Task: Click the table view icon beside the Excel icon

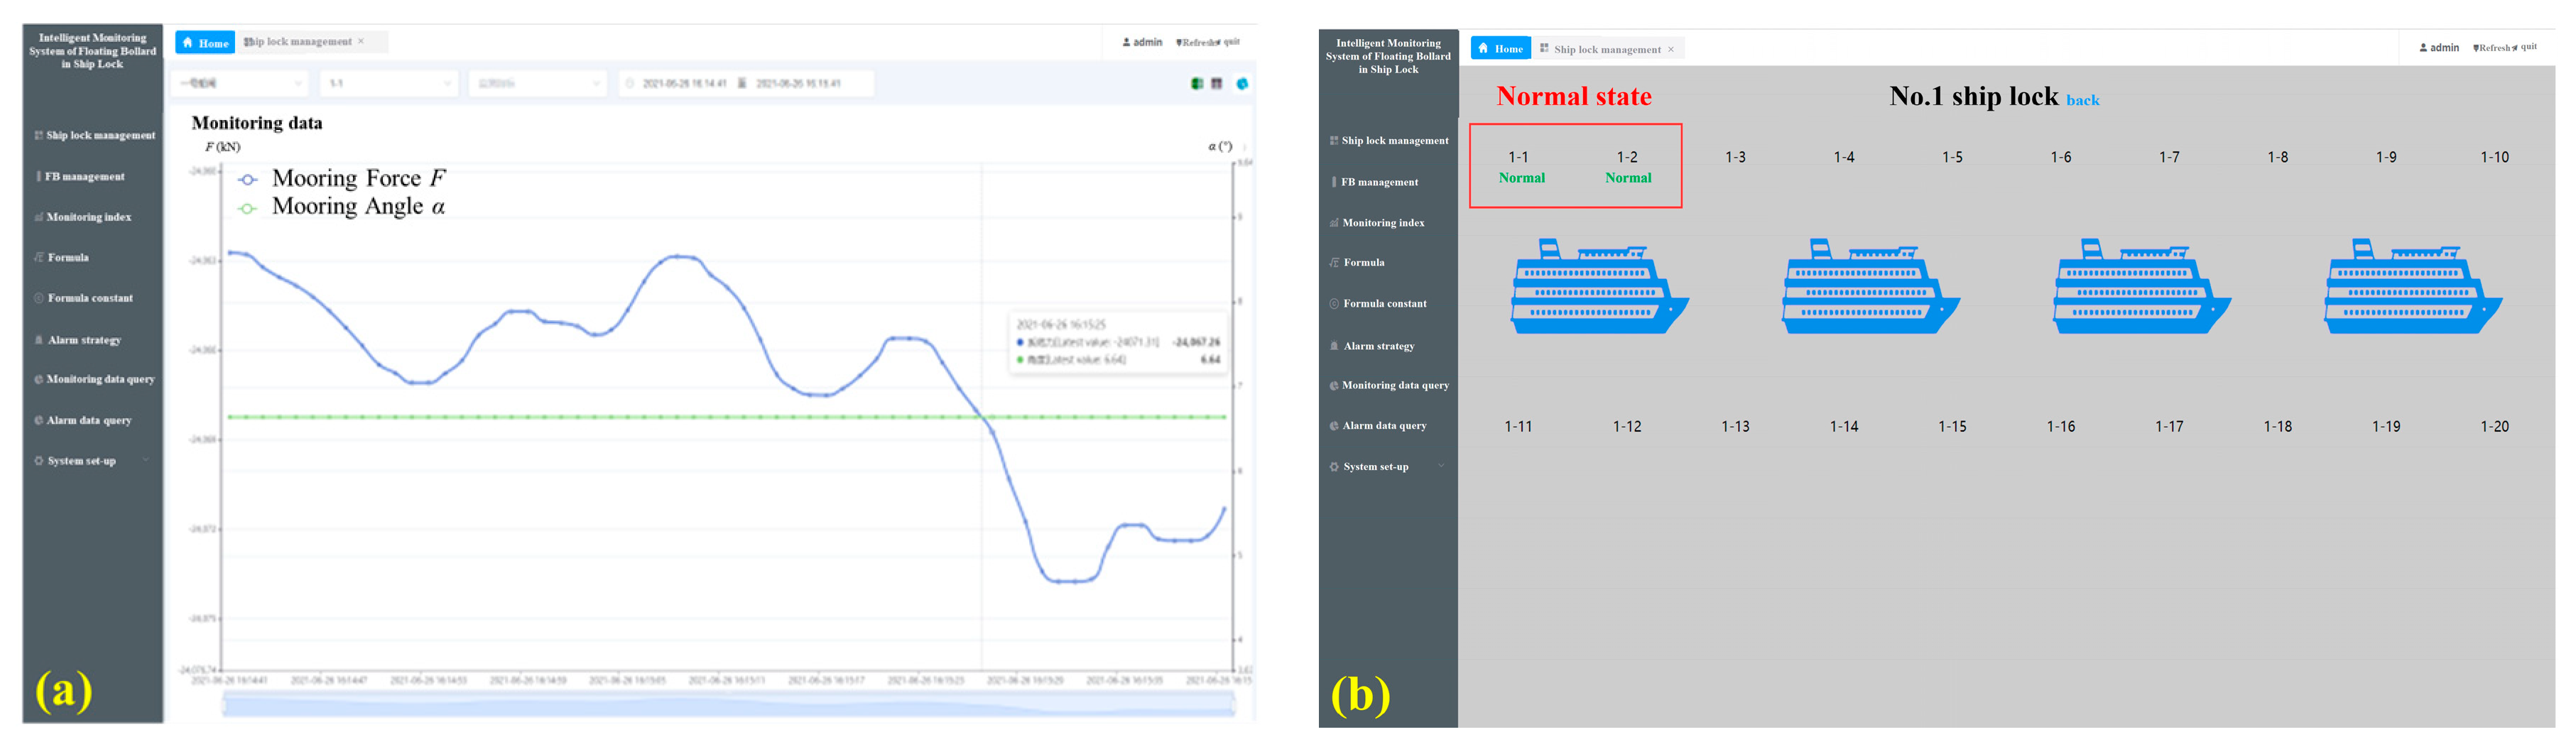Action: click(1216, 84)
